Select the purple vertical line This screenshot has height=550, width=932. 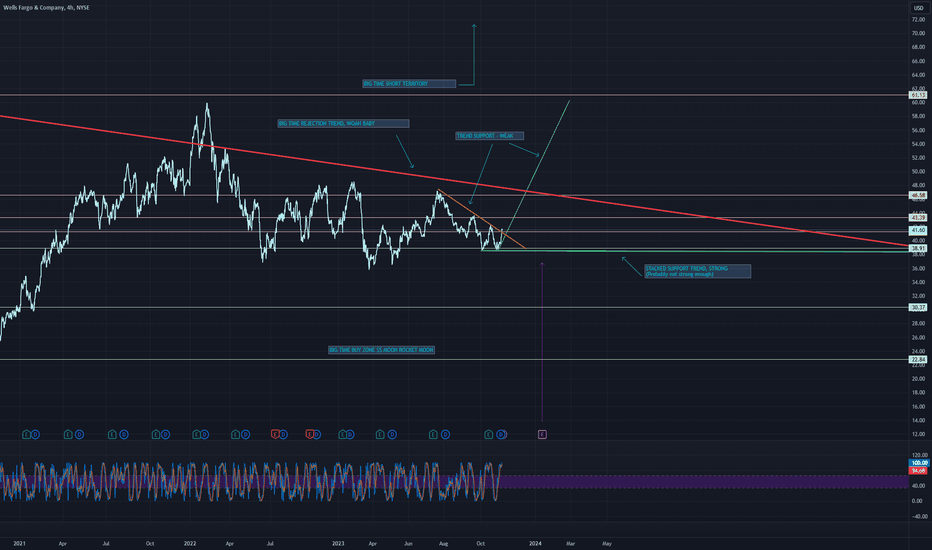[x=542, y=342]
